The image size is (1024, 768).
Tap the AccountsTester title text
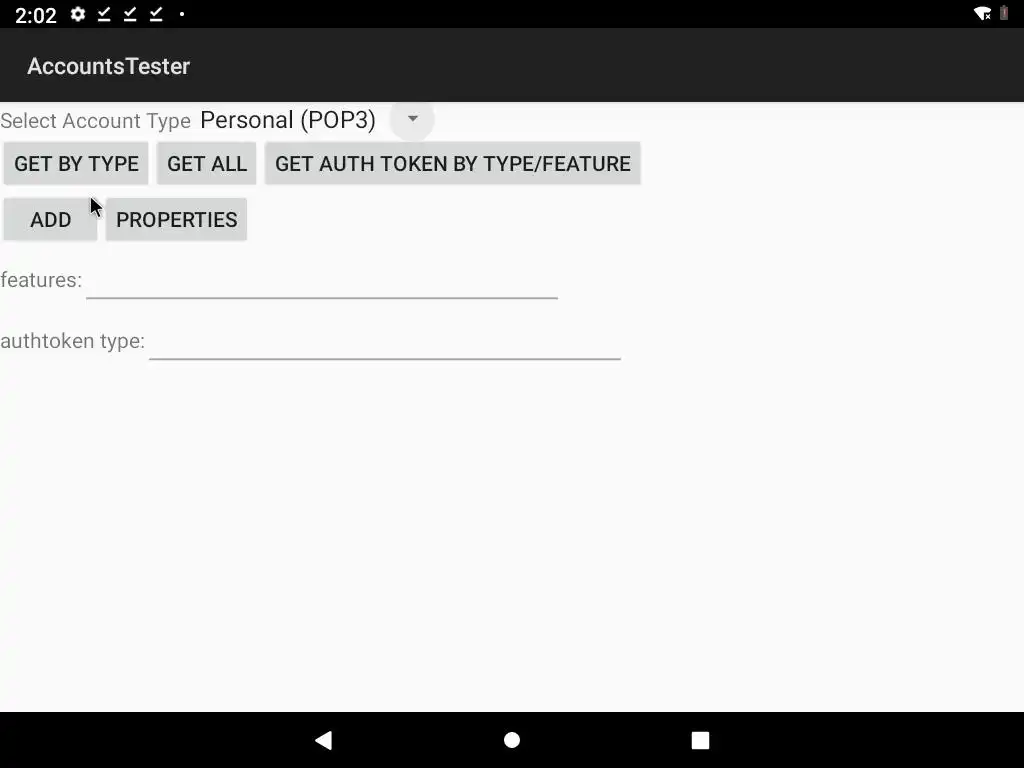[108, 66]
